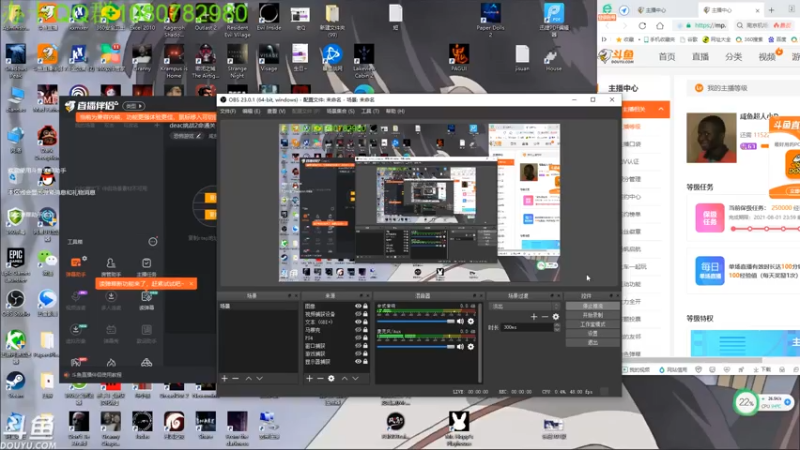Increase transition duration with the stepper arrow
Viewport: 800px width, 450px height.
[x=557, y=326]
